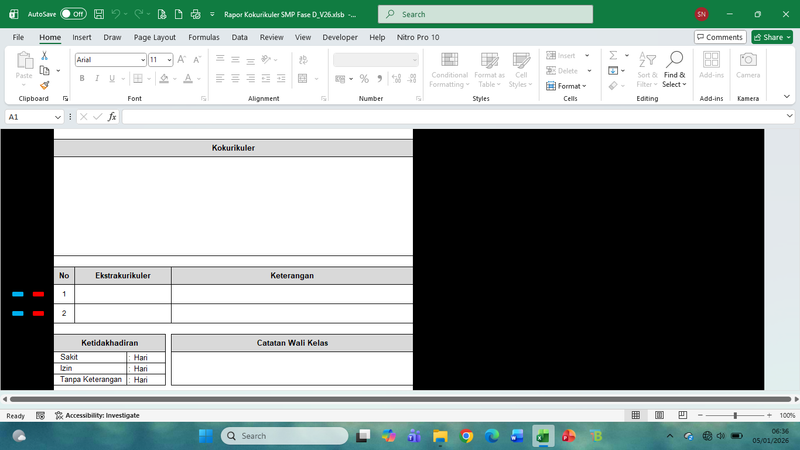Screen dimensions: 800x450
Task: Adjust the zoom level slider
Action: tap(735, 415)
